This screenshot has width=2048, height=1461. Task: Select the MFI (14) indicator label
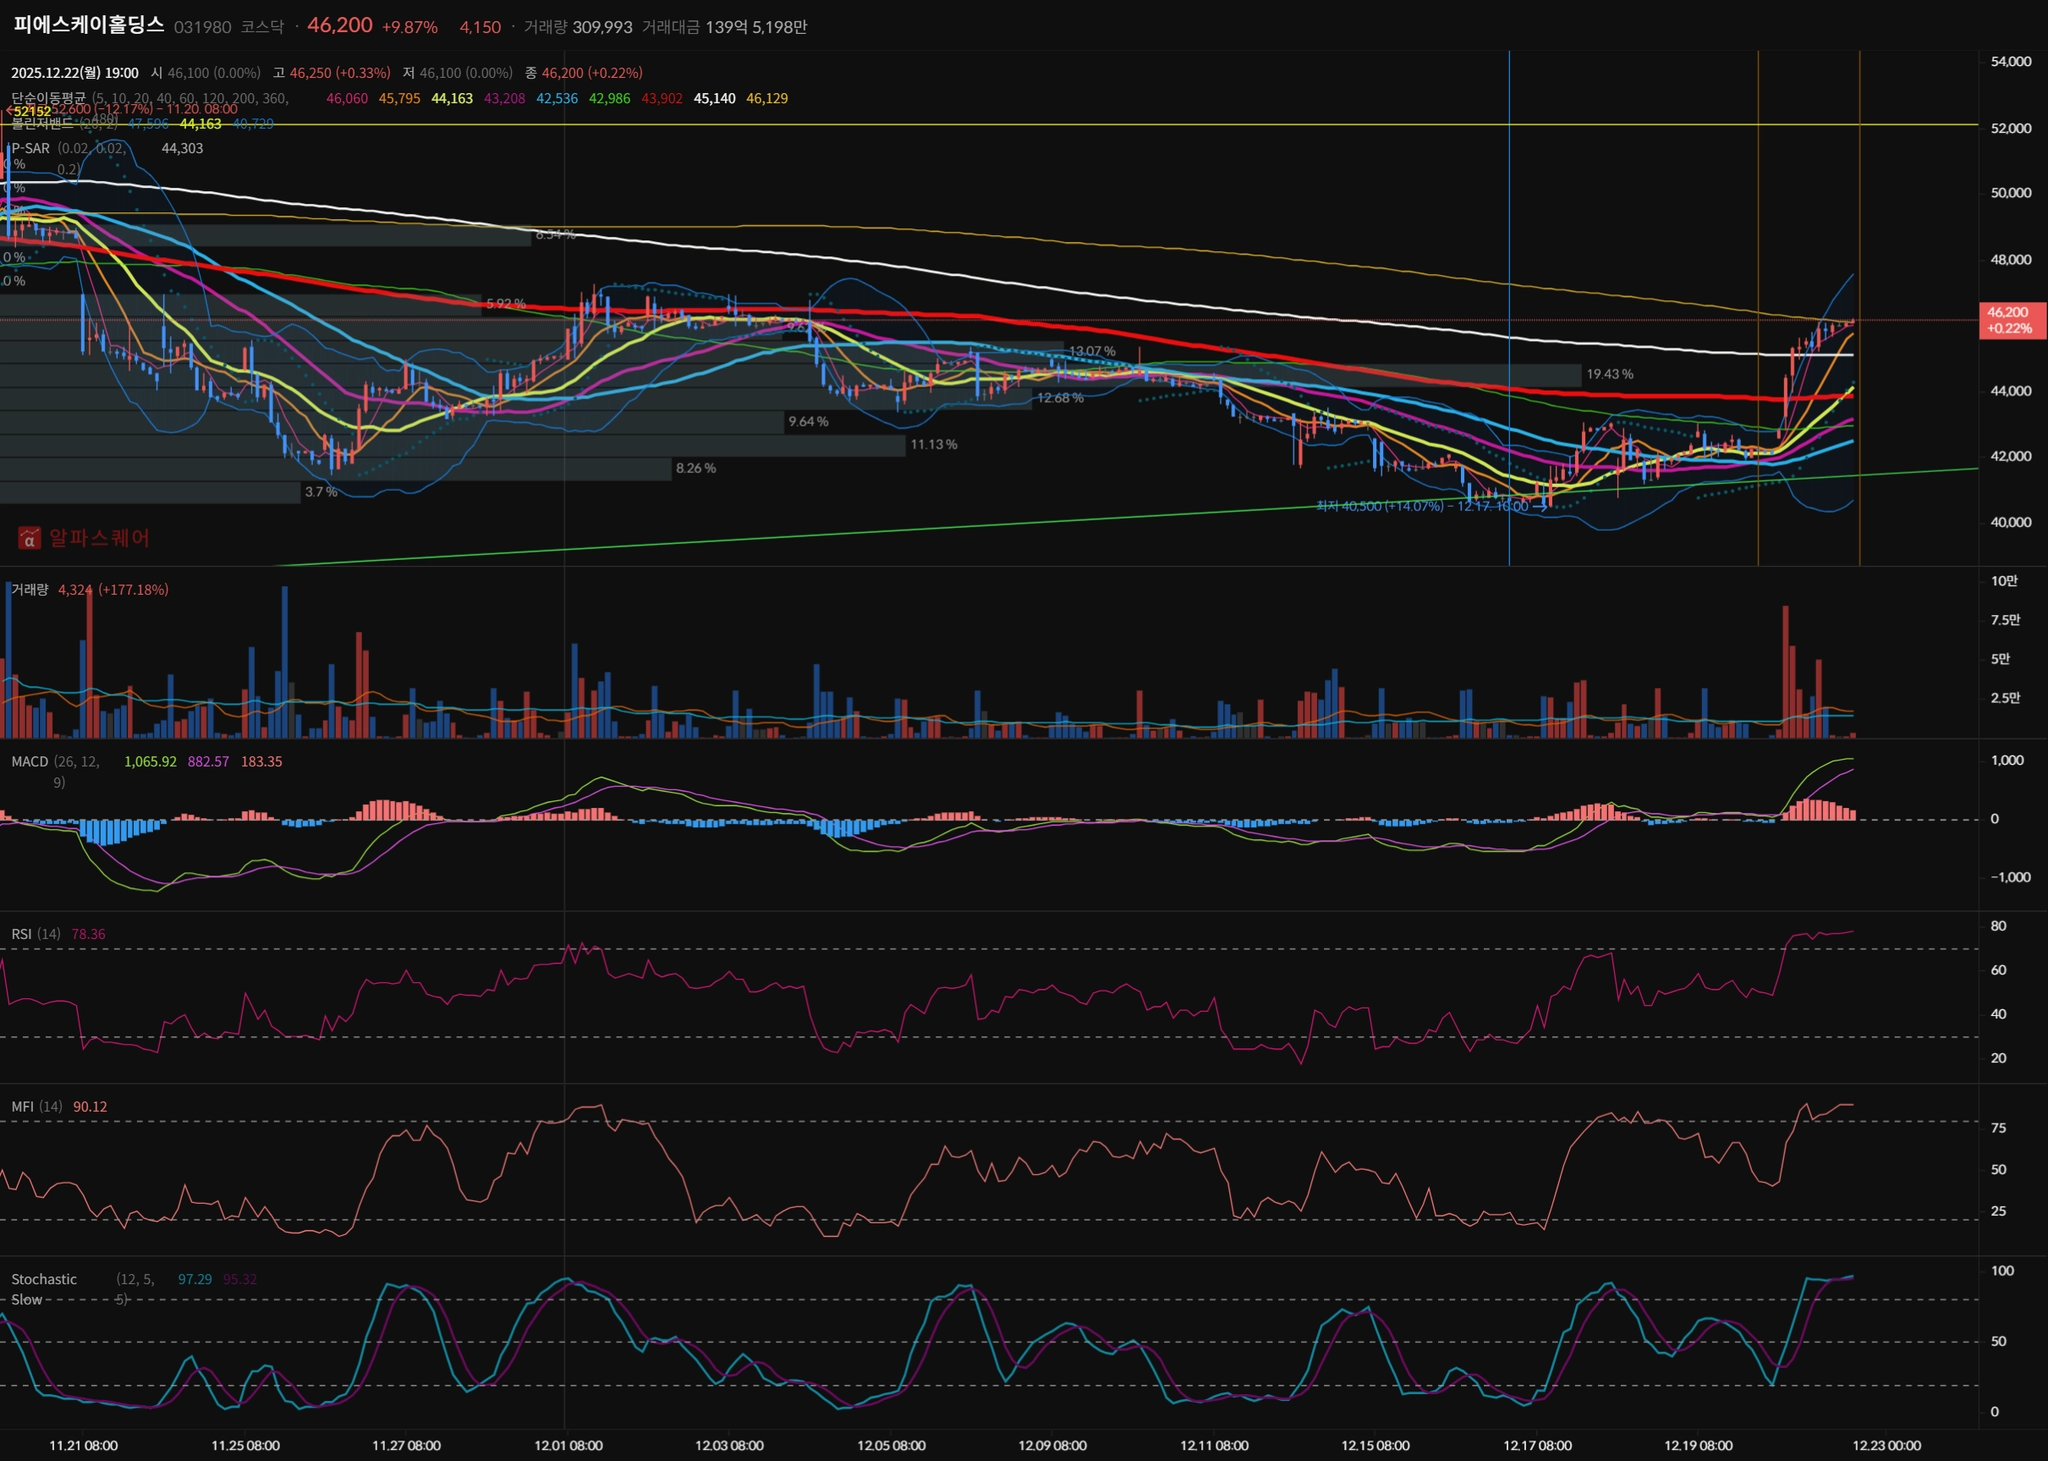pos(36,1107)
